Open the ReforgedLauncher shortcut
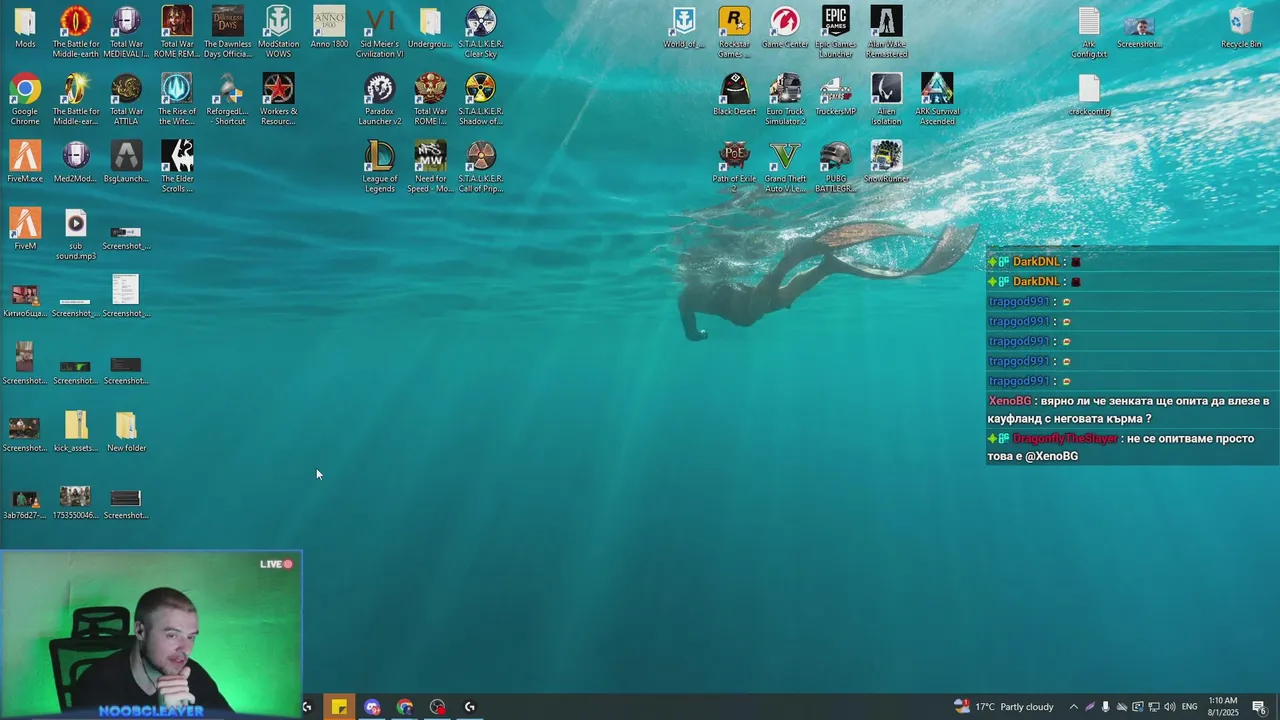Screen dimensions: 1280x720 228,99
